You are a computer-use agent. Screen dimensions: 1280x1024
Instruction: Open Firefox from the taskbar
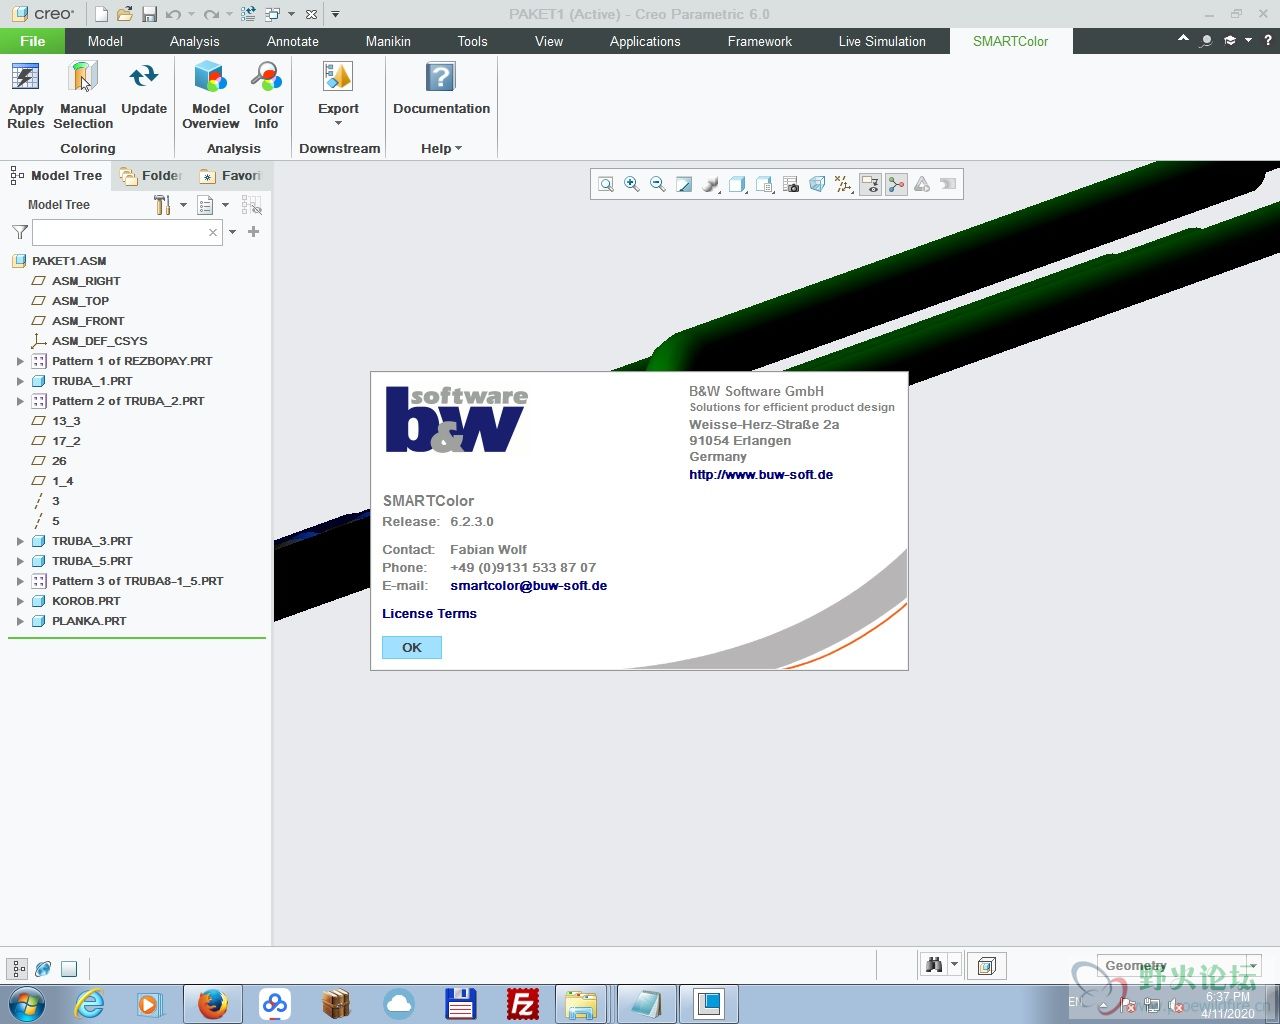[x=212, y=1004]
